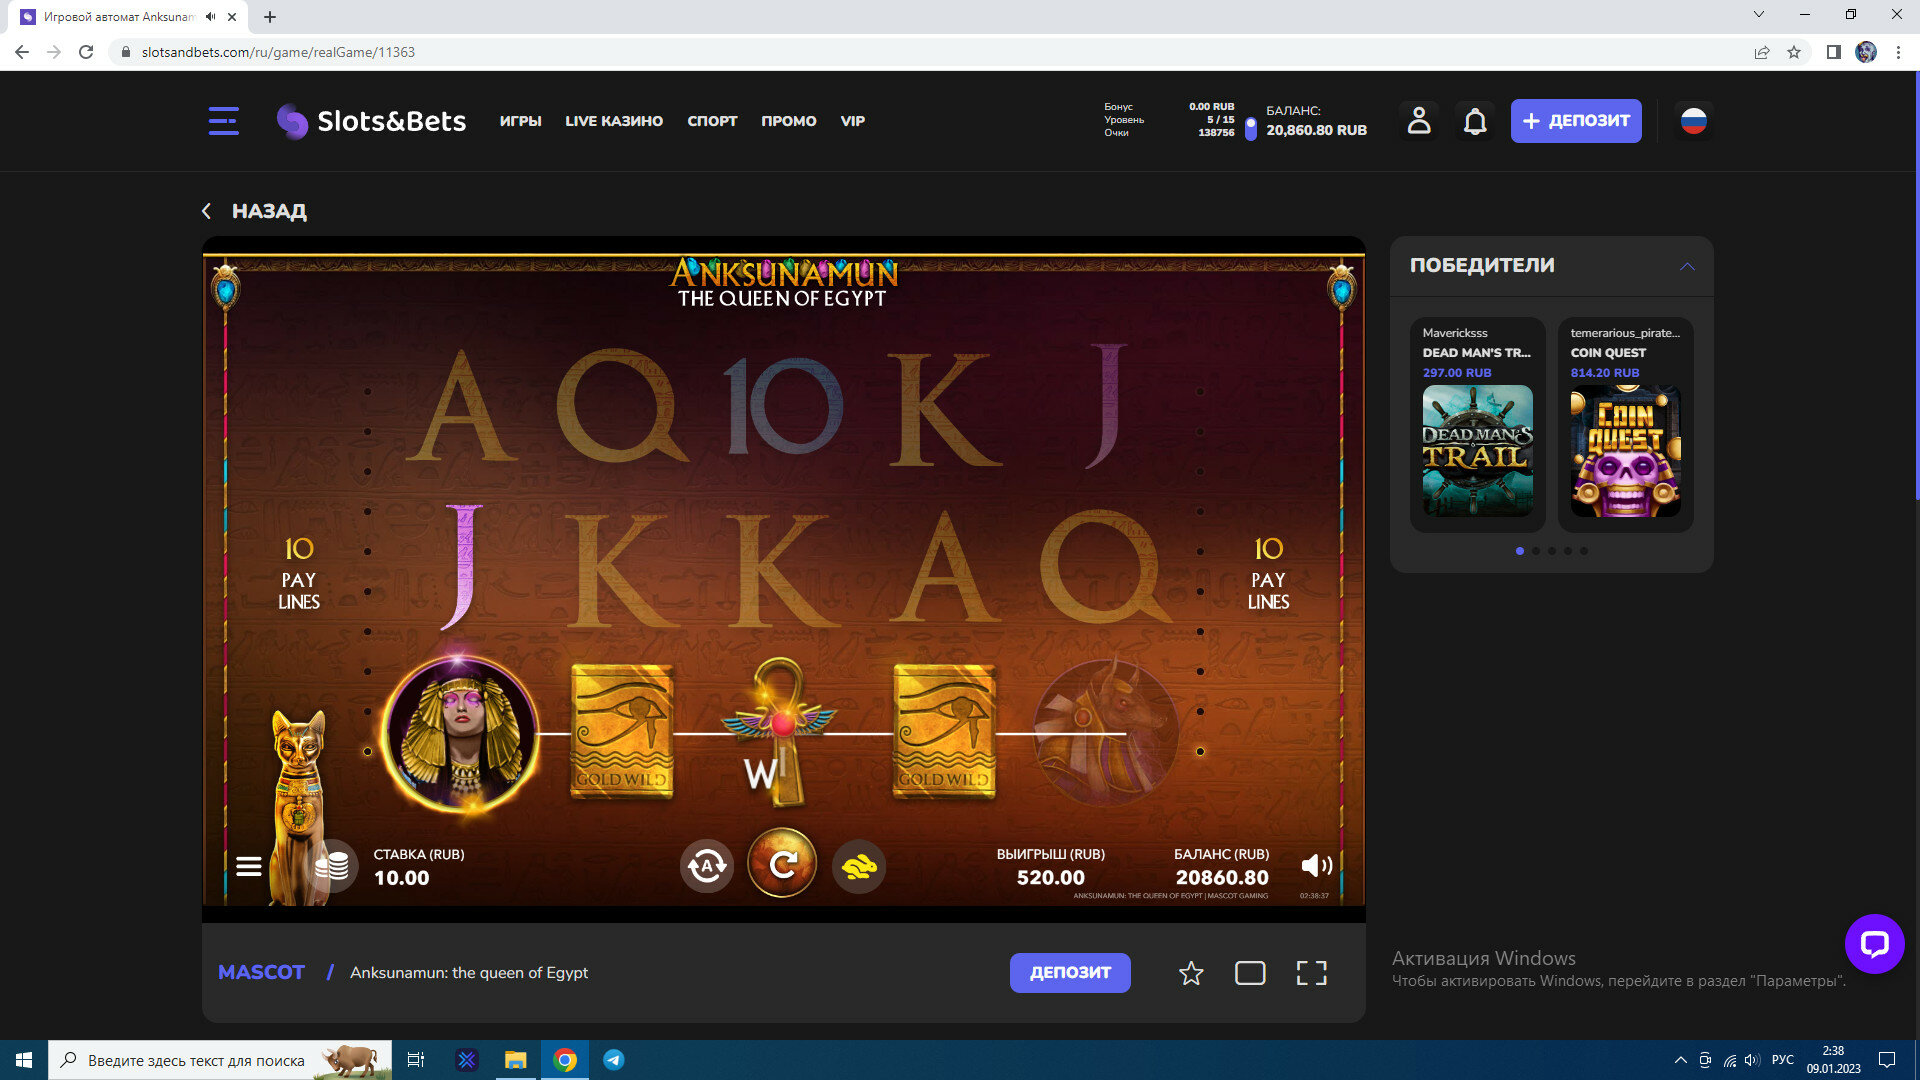1920x1080 pixels.
Task: Open user profile account icon
Action: (x=1419, y=121)
